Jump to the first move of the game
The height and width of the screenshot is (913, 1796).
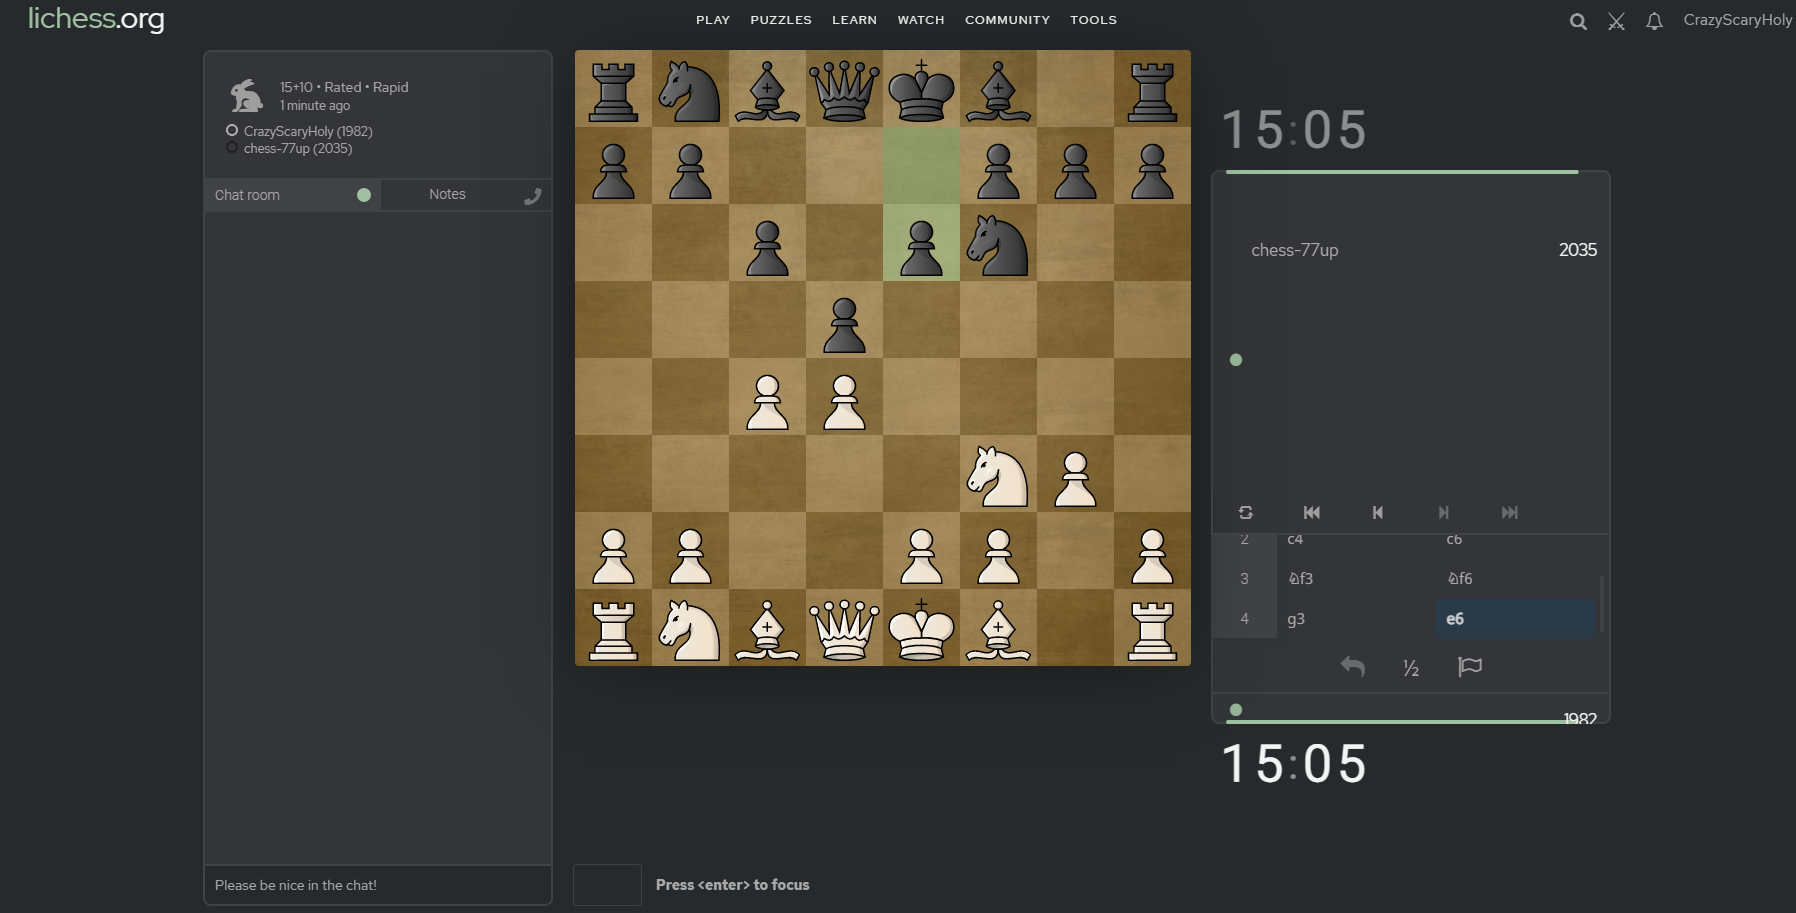pyautogui.click(x=1312, y=512)
